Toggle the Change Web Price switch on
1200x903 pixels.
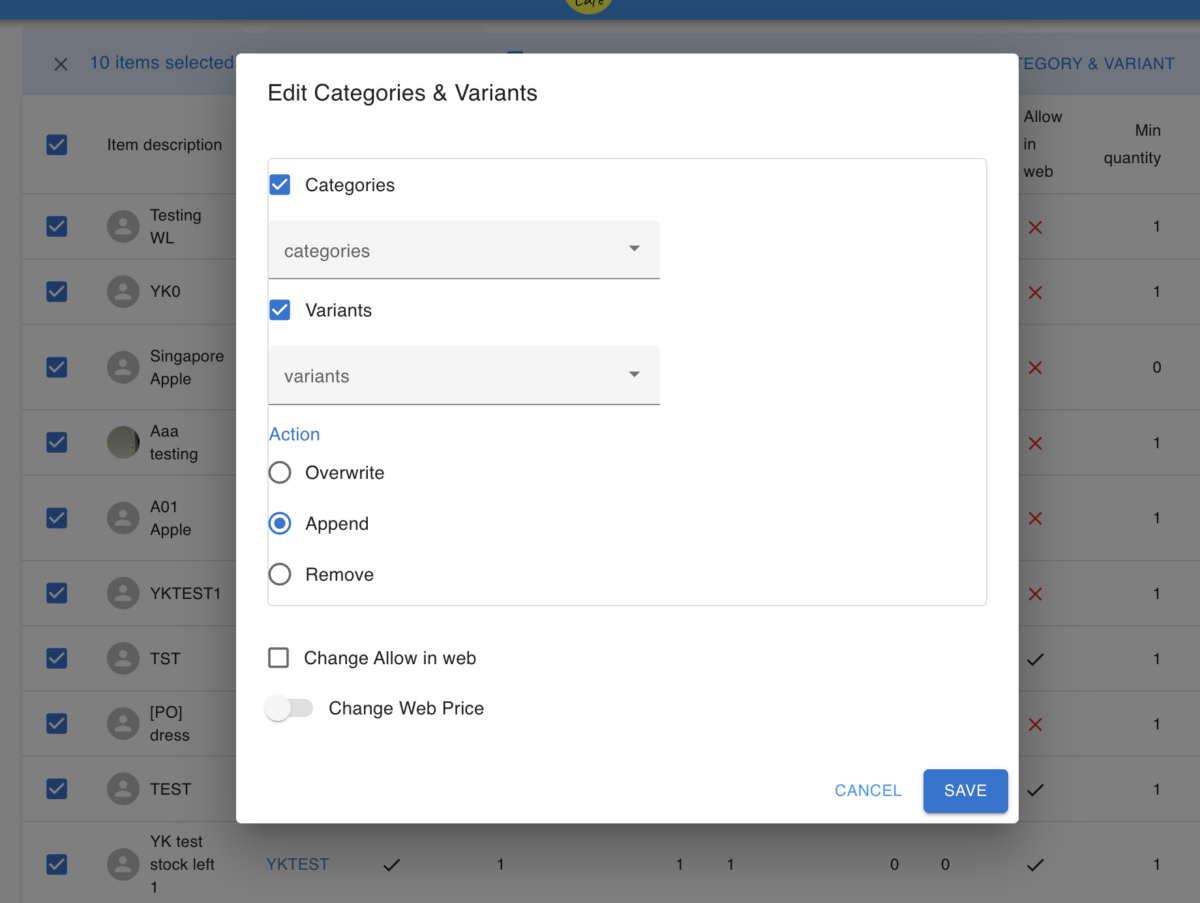tap(289, 708)
